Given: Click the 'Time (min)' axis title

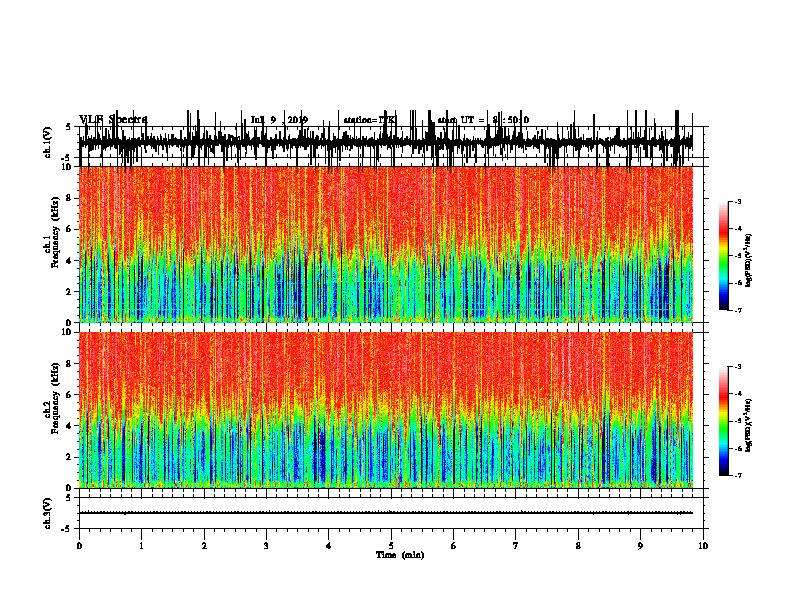Looking at the screenshot, I should pos(400,555).
